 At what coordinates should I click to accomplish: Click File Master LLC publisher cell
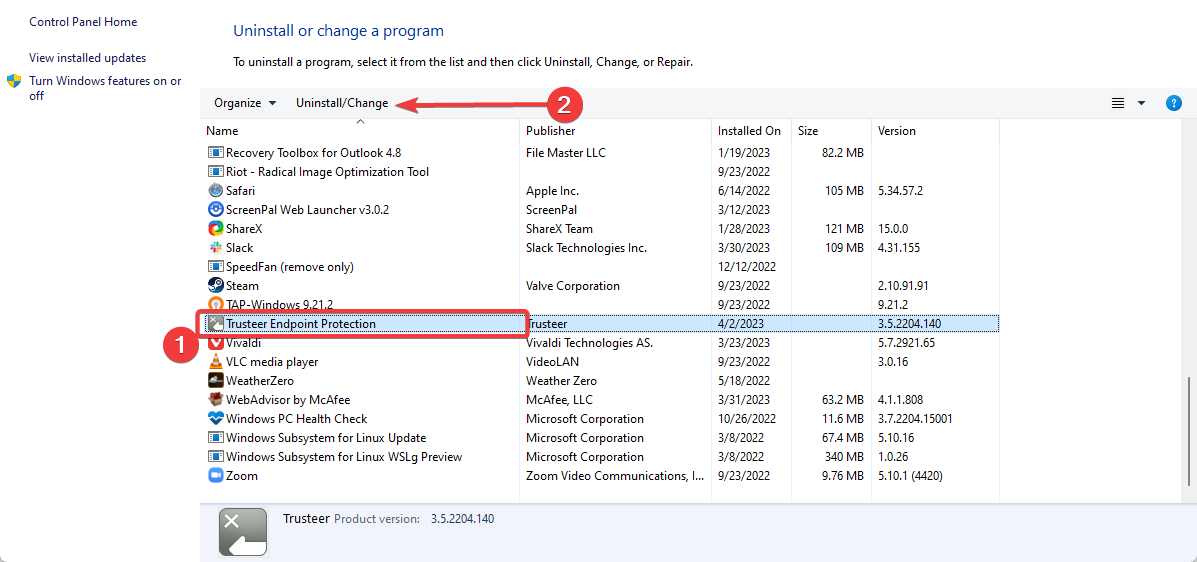[x=566, y=153]
